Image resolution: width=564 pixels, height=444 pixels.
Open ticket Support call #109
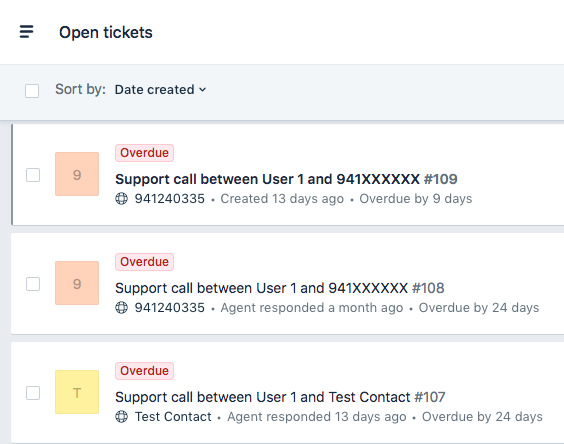pos(286,179)
